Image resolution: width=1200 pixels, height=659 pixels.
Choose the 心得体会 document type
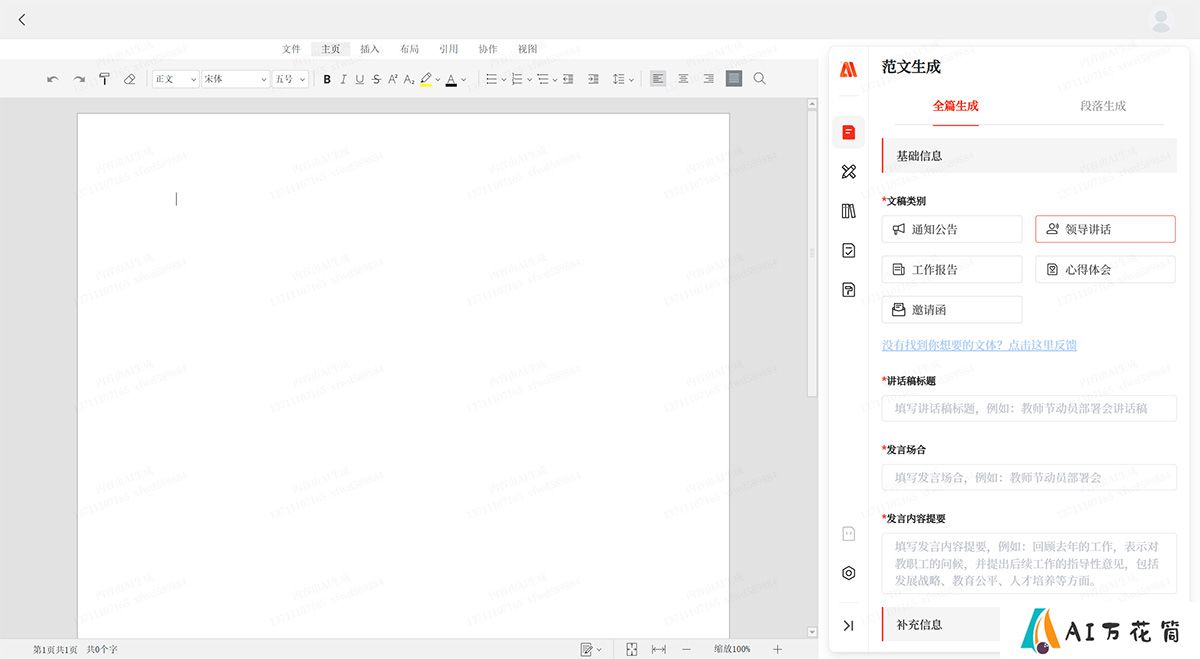(1105, 269)
